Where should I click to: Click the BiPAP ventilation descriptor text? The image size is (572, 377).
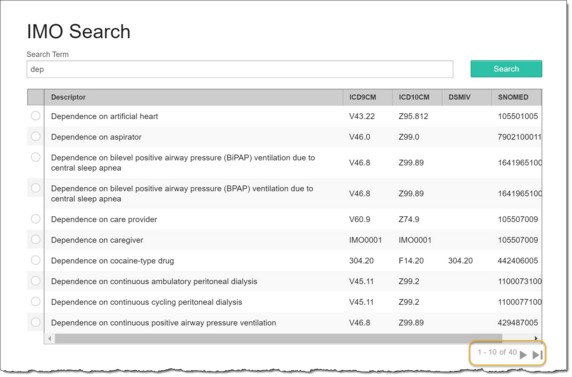click(x=183, y=163)
